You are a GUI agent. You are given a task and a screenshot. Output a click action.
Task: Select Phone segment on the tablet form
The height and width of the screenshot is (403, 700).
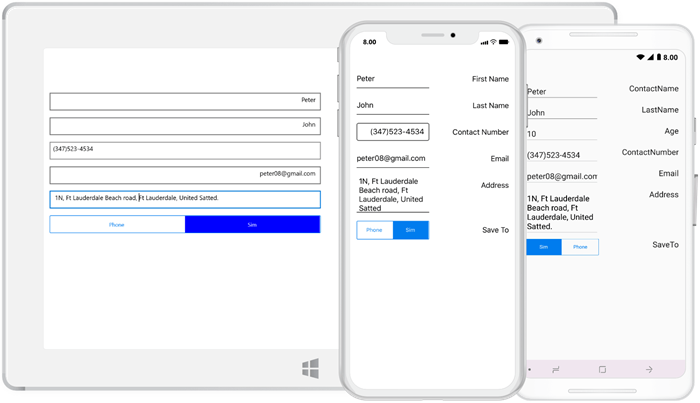pos(117,225)
